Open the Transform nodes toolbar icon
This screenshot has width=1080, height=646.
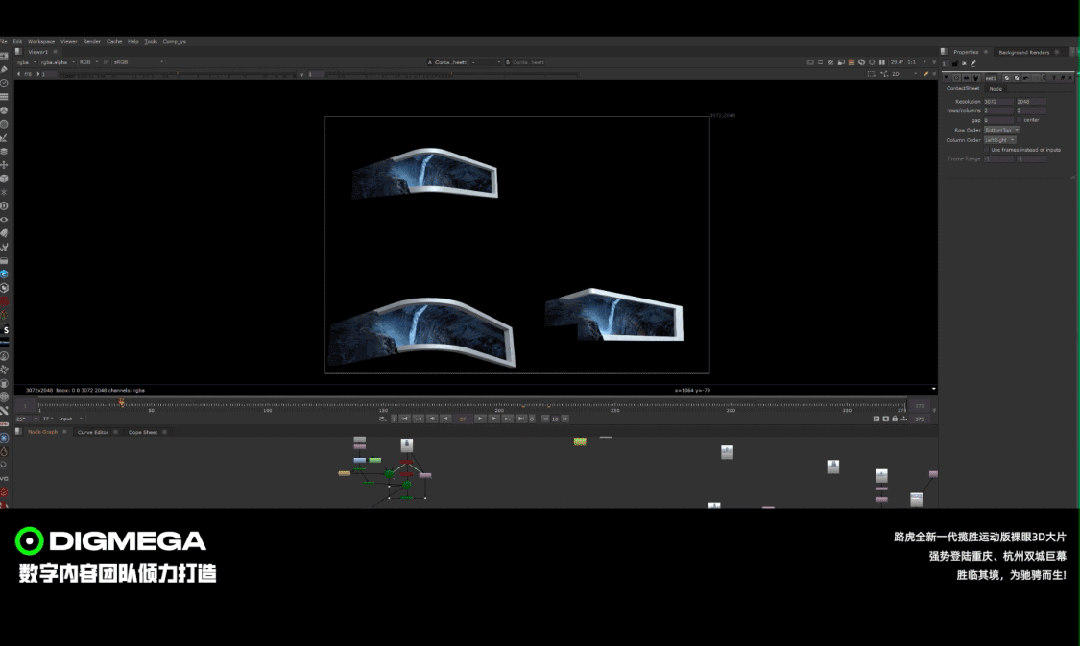pyautogui.click(x=4, y=165)
